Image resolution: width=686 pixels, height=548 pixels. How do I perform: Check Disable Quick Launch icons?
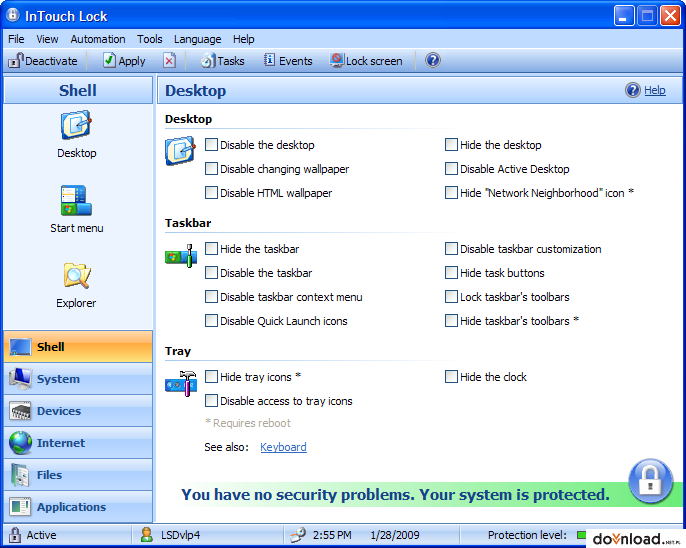pyautogui.click(x=211, y=321)
